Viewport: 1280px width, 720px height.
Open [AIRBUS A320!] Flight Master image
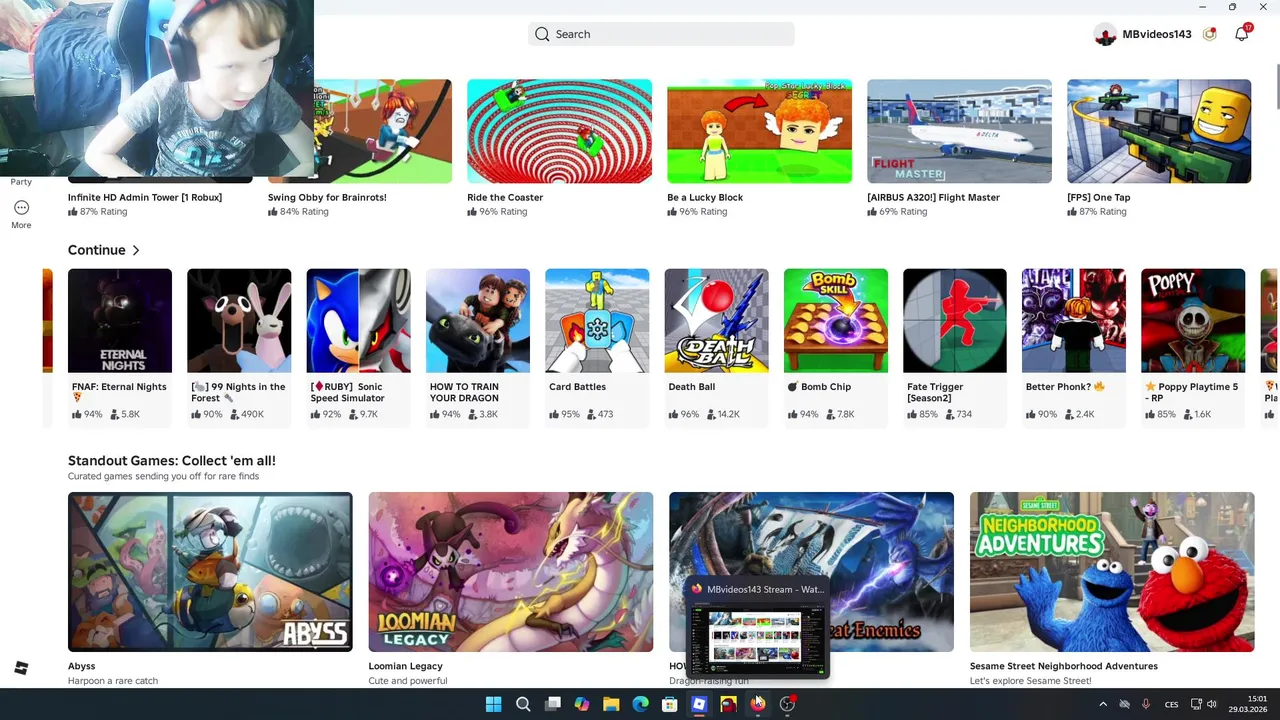[959, 131]
